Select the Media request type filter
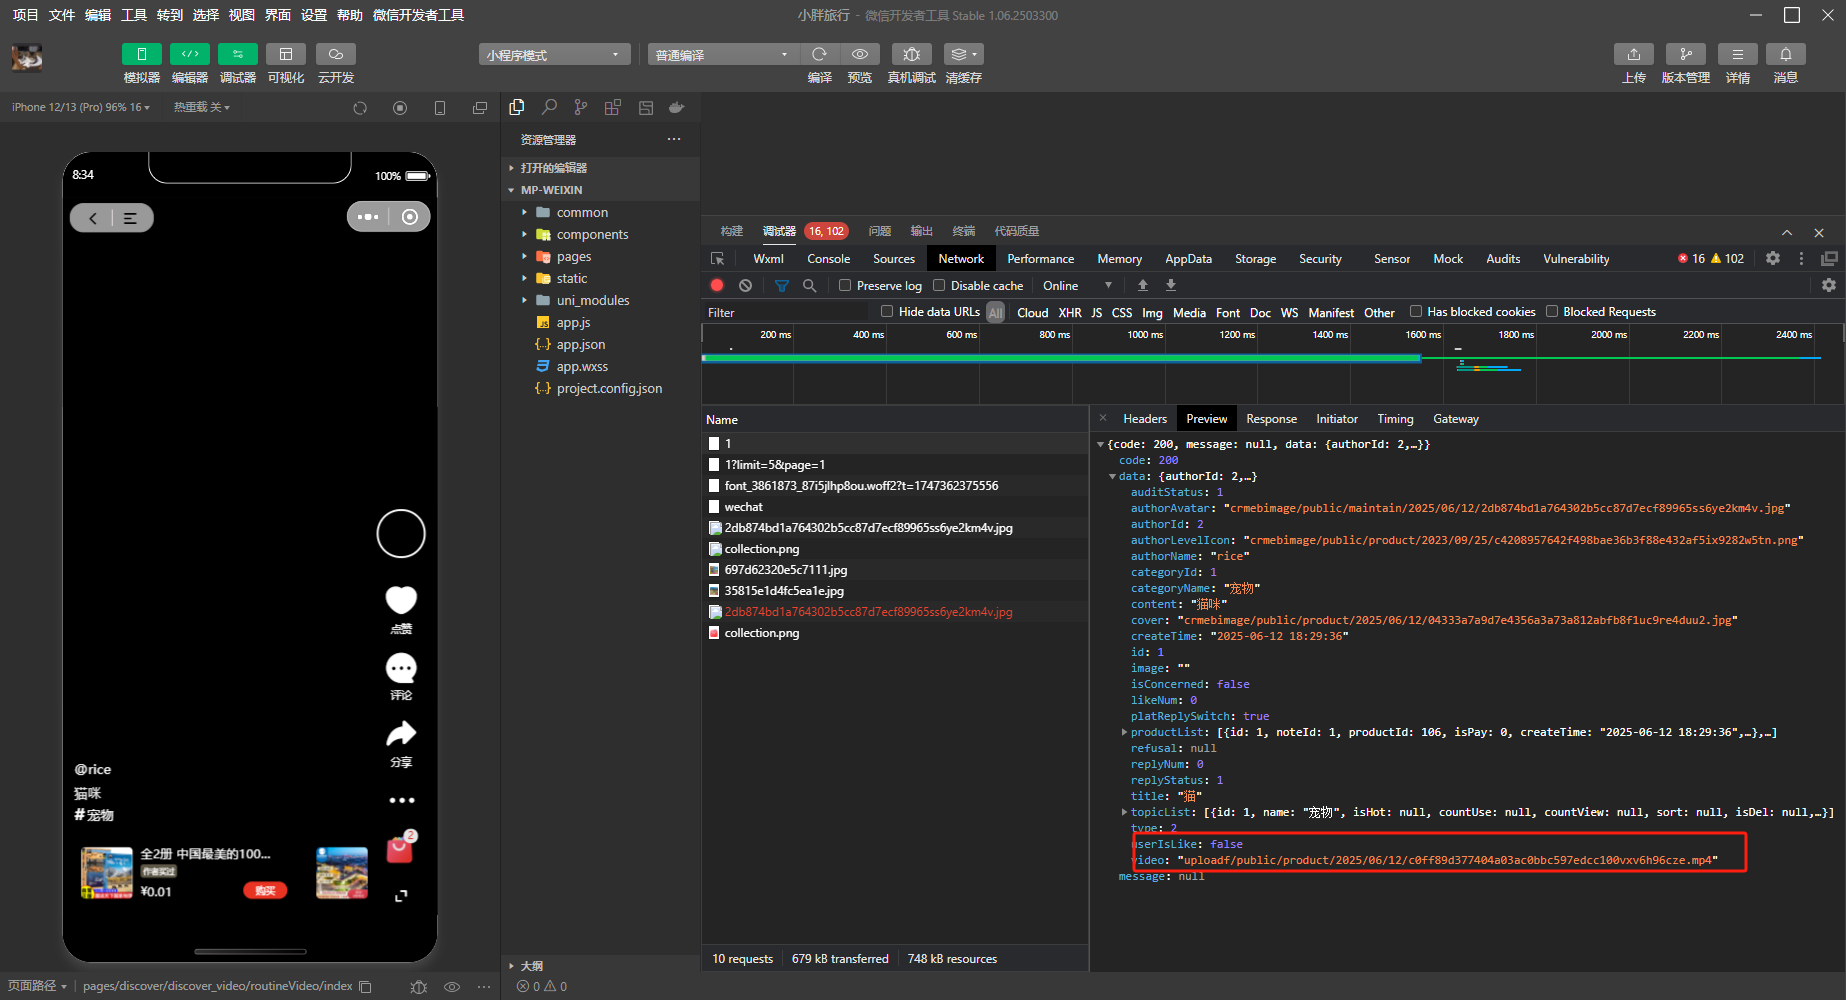Viewport: 1846px width, 1000px height. [x=1189, y=312]
